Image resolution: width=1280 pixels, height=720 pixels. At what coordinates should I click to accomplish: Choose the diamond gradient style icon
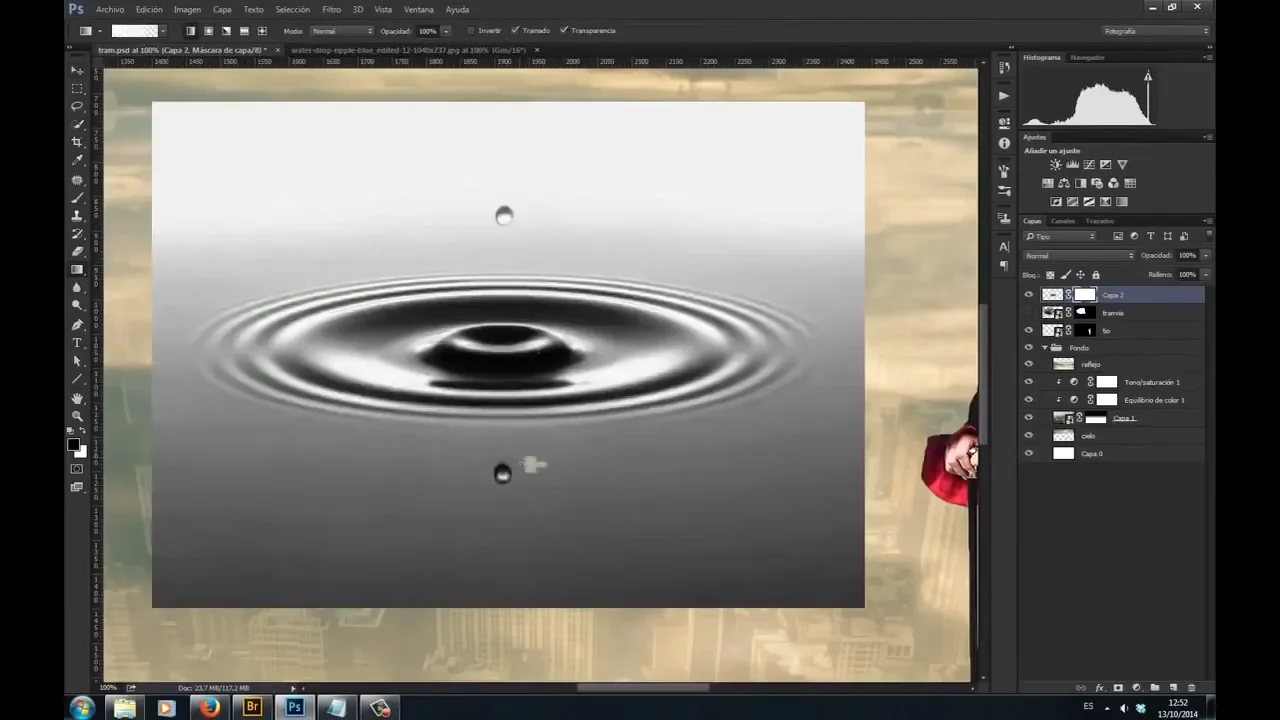coord(262,31)
